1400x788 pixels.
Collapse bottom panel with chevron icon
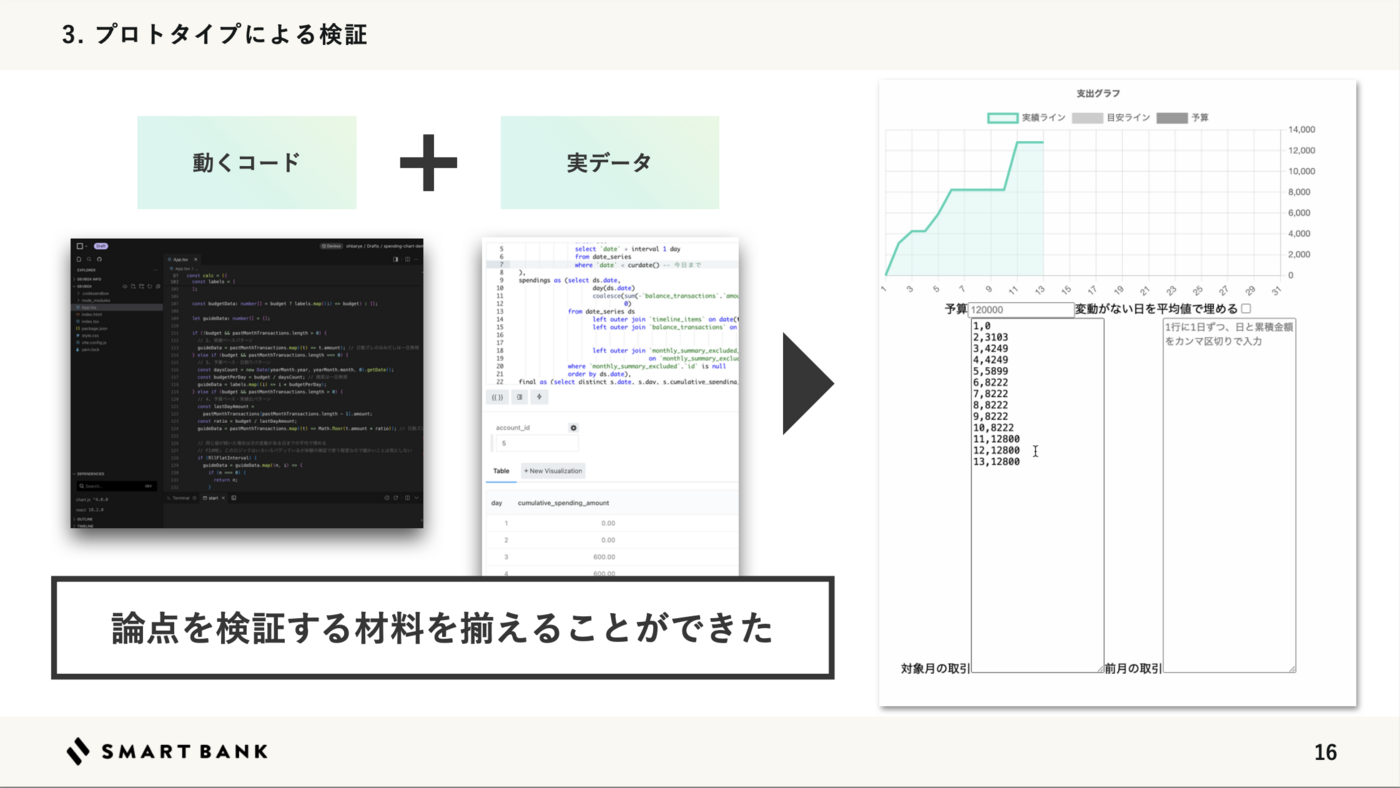click(x=417, y=498)
